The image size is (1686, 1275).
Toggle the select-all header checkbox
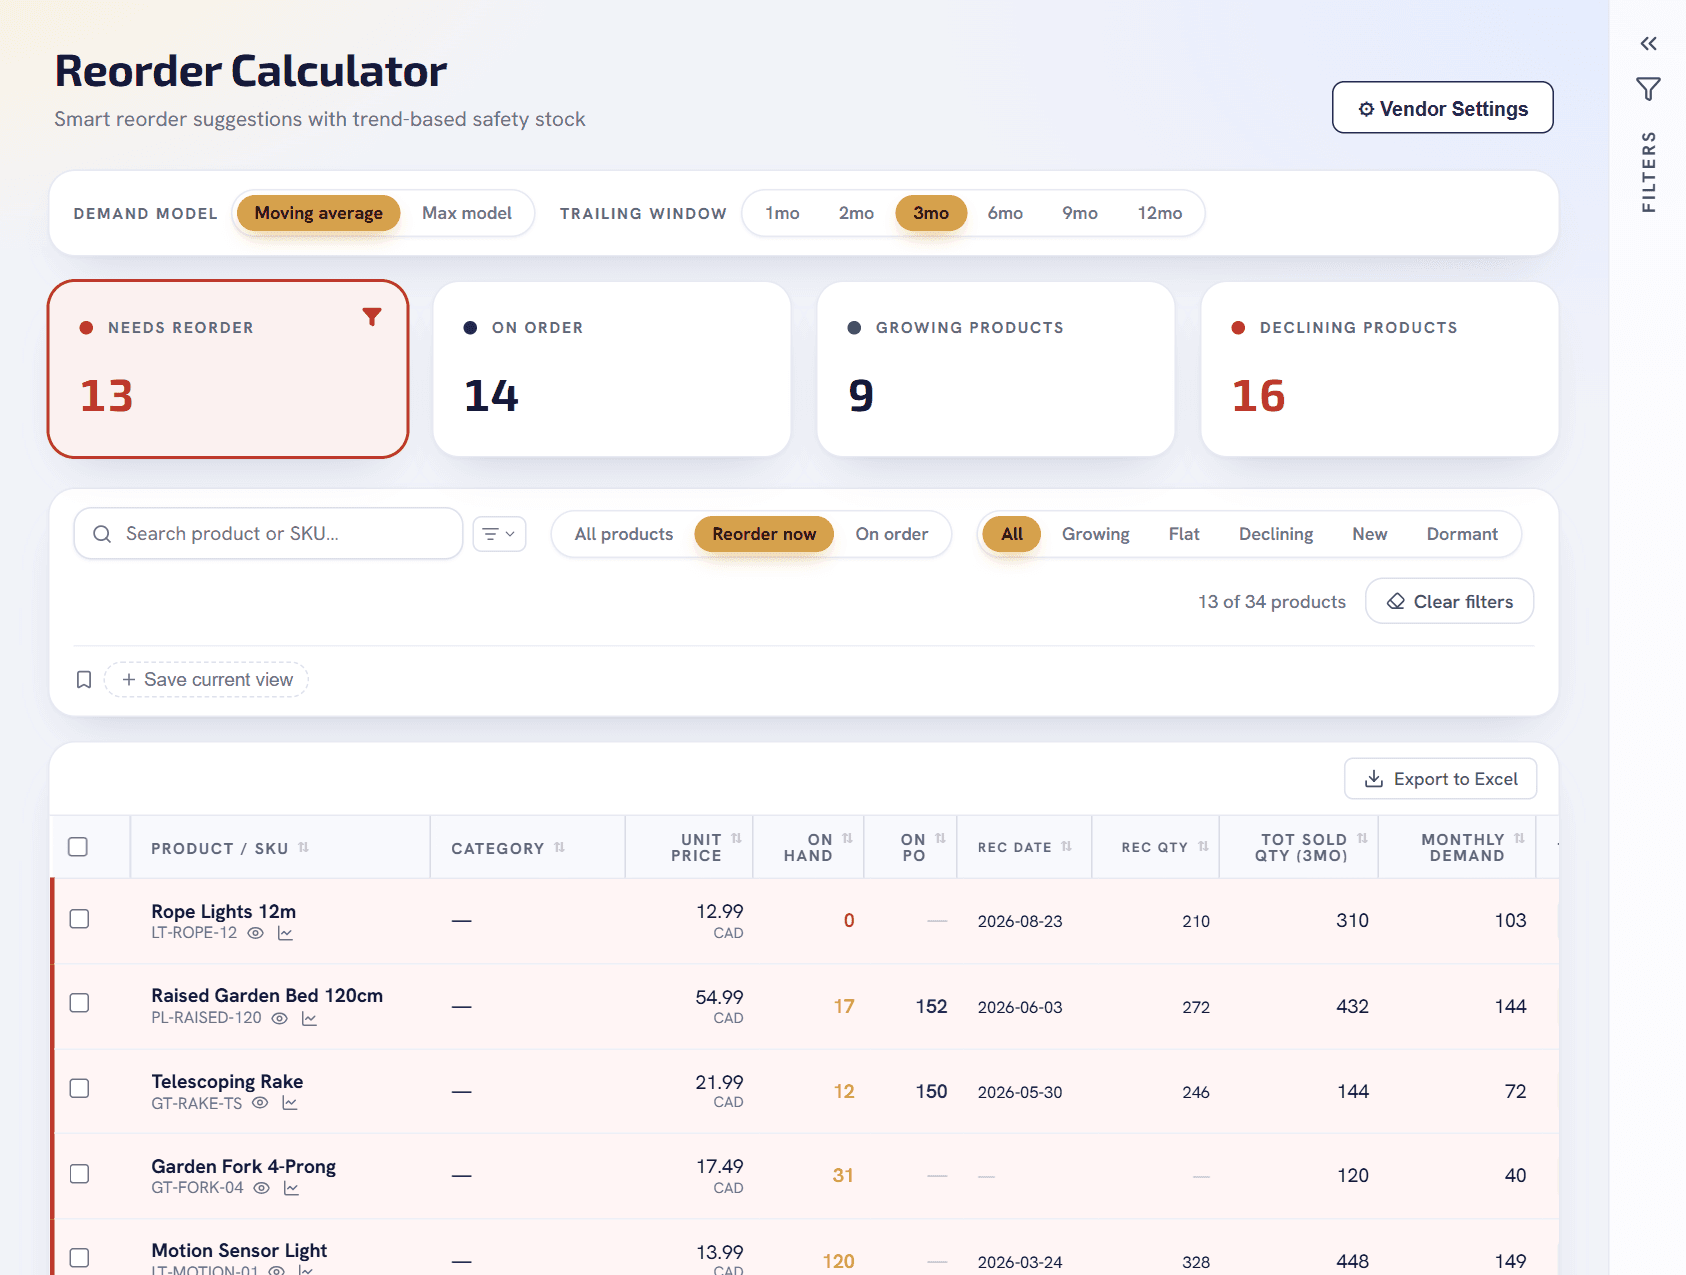point(78,847)
